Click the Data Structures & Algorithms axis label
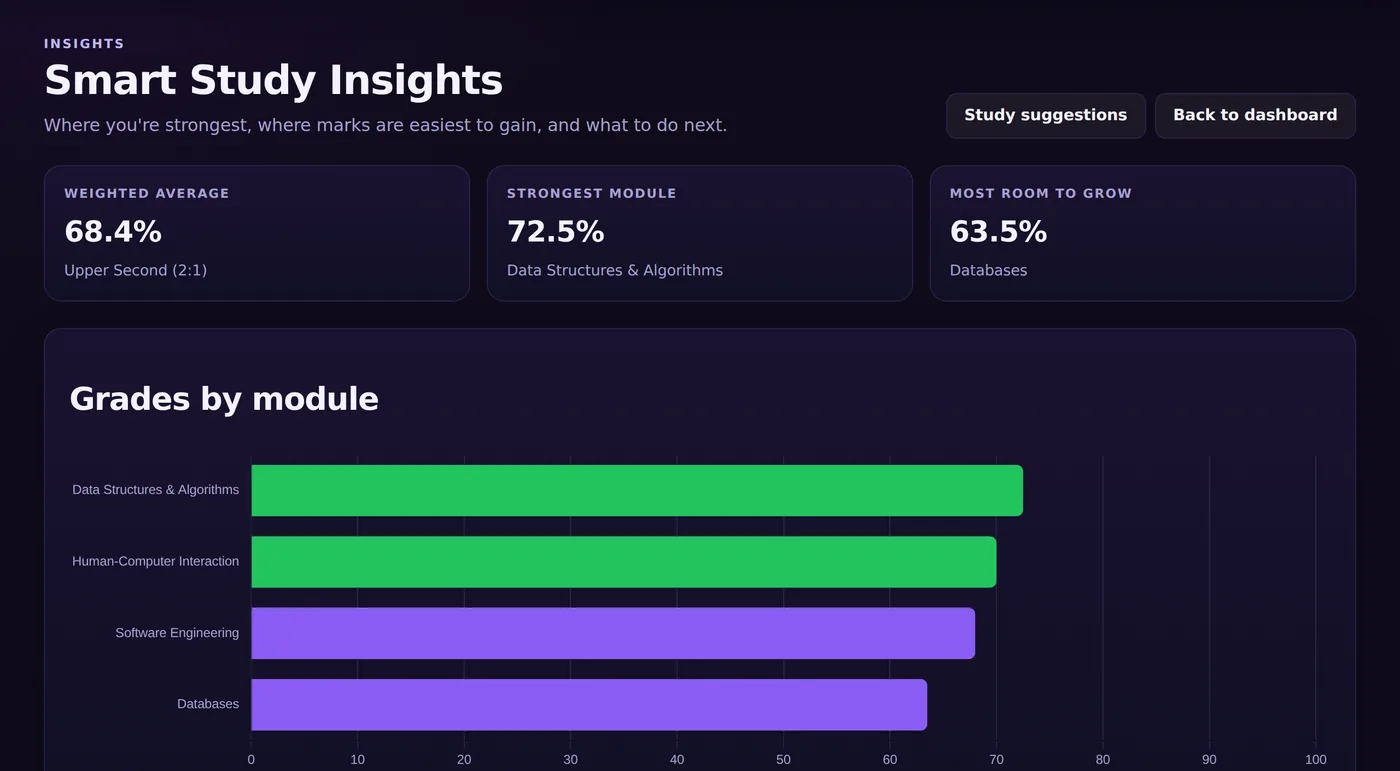The image size is (1400, 771). (156, 490)
